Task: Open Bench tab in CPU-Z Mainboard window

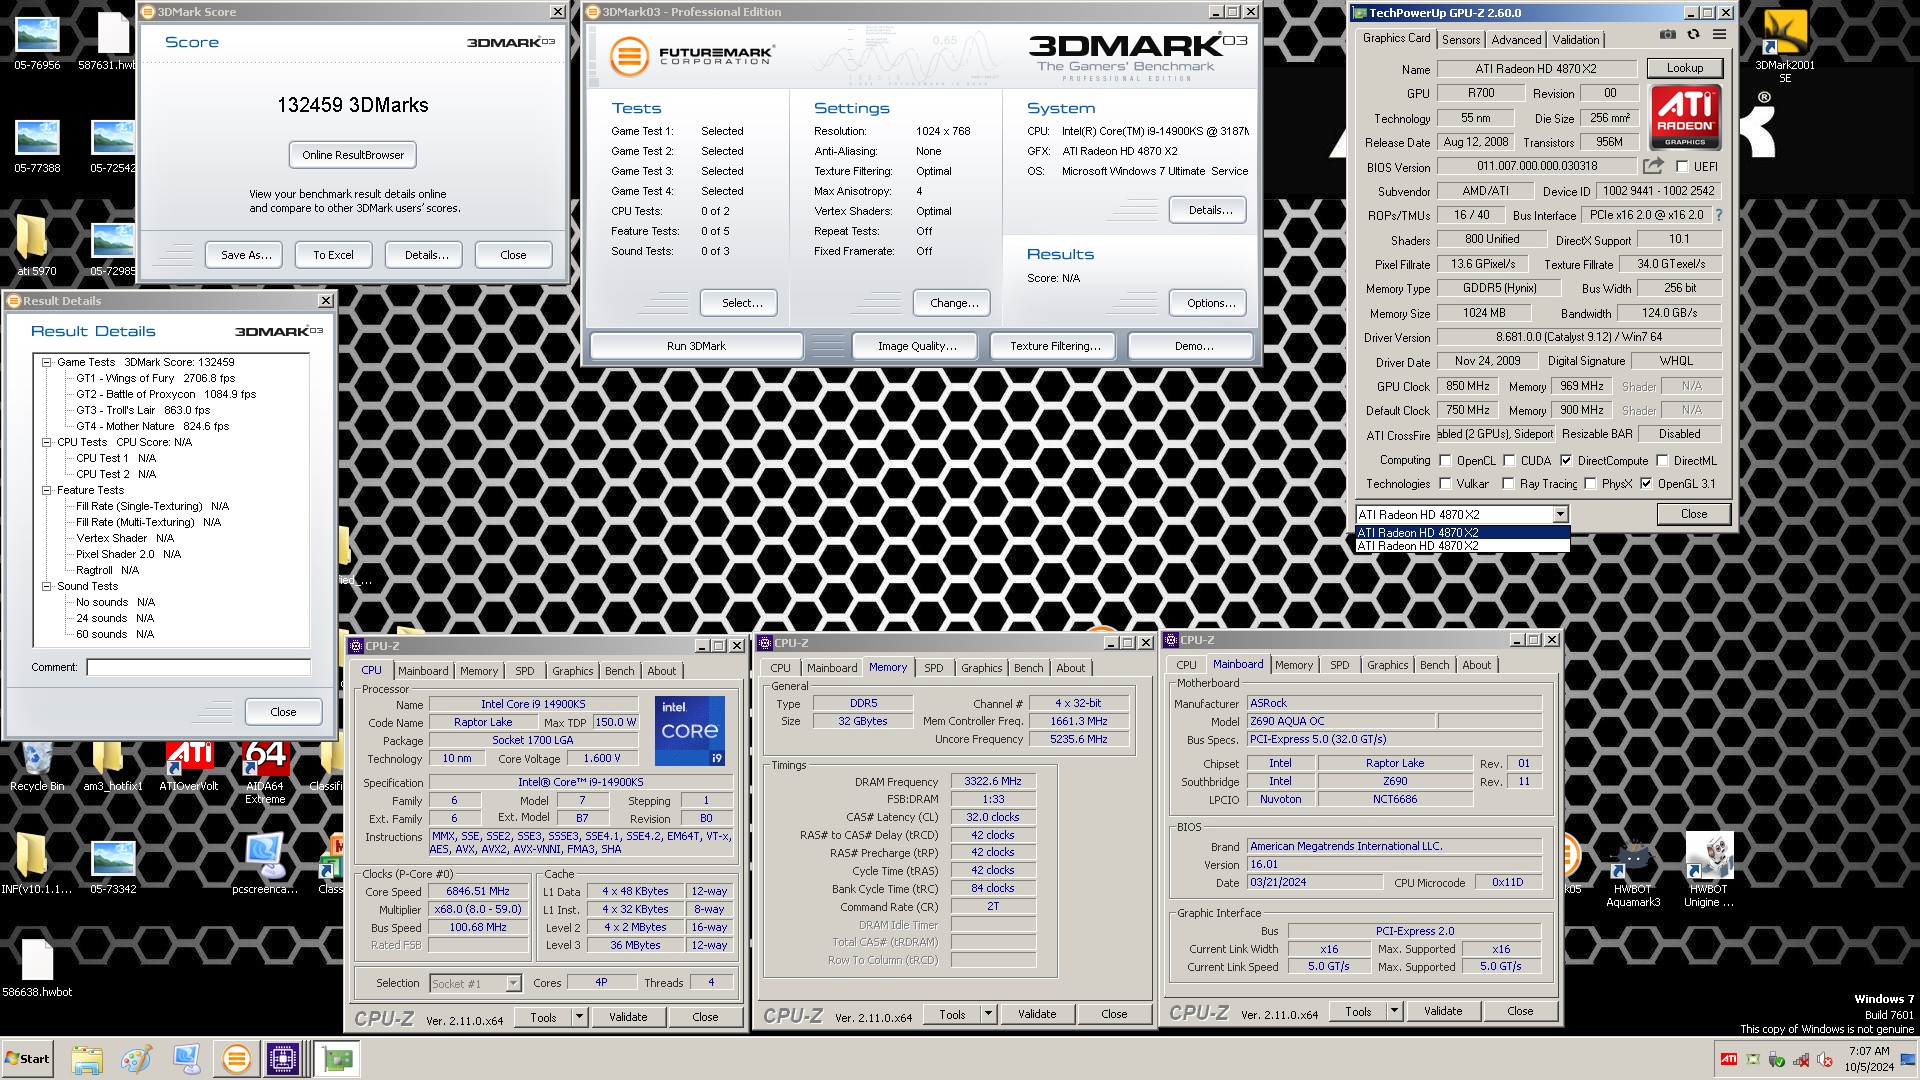Action: [1434, 665]
